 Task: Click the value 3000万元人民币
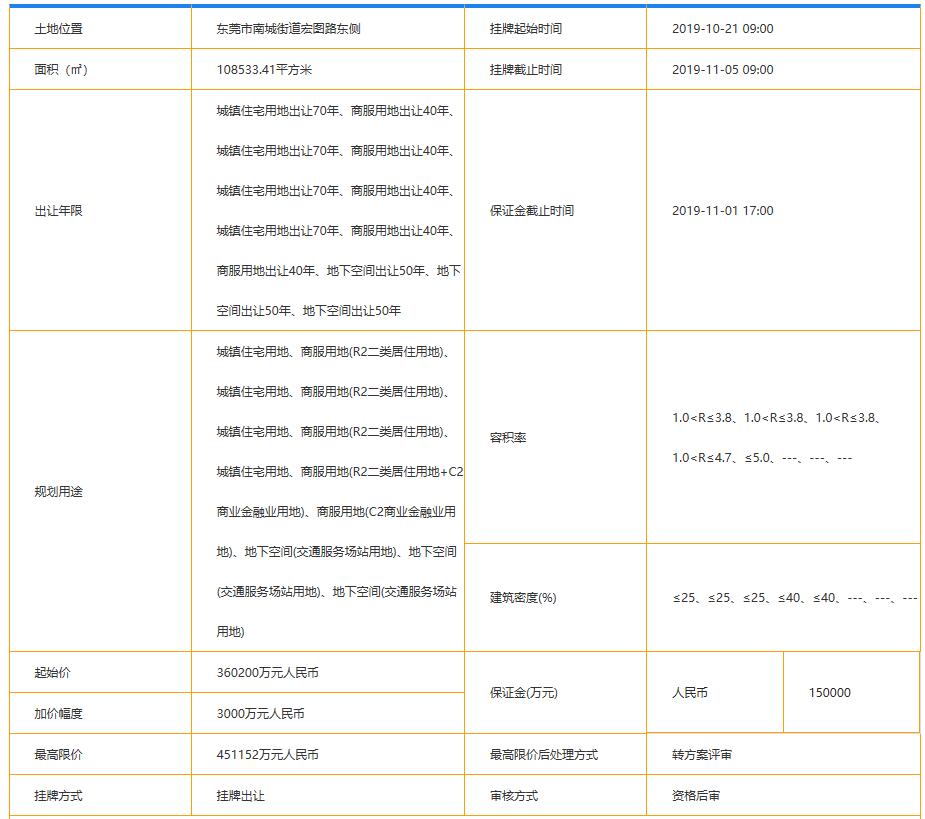tap(260, 713)
